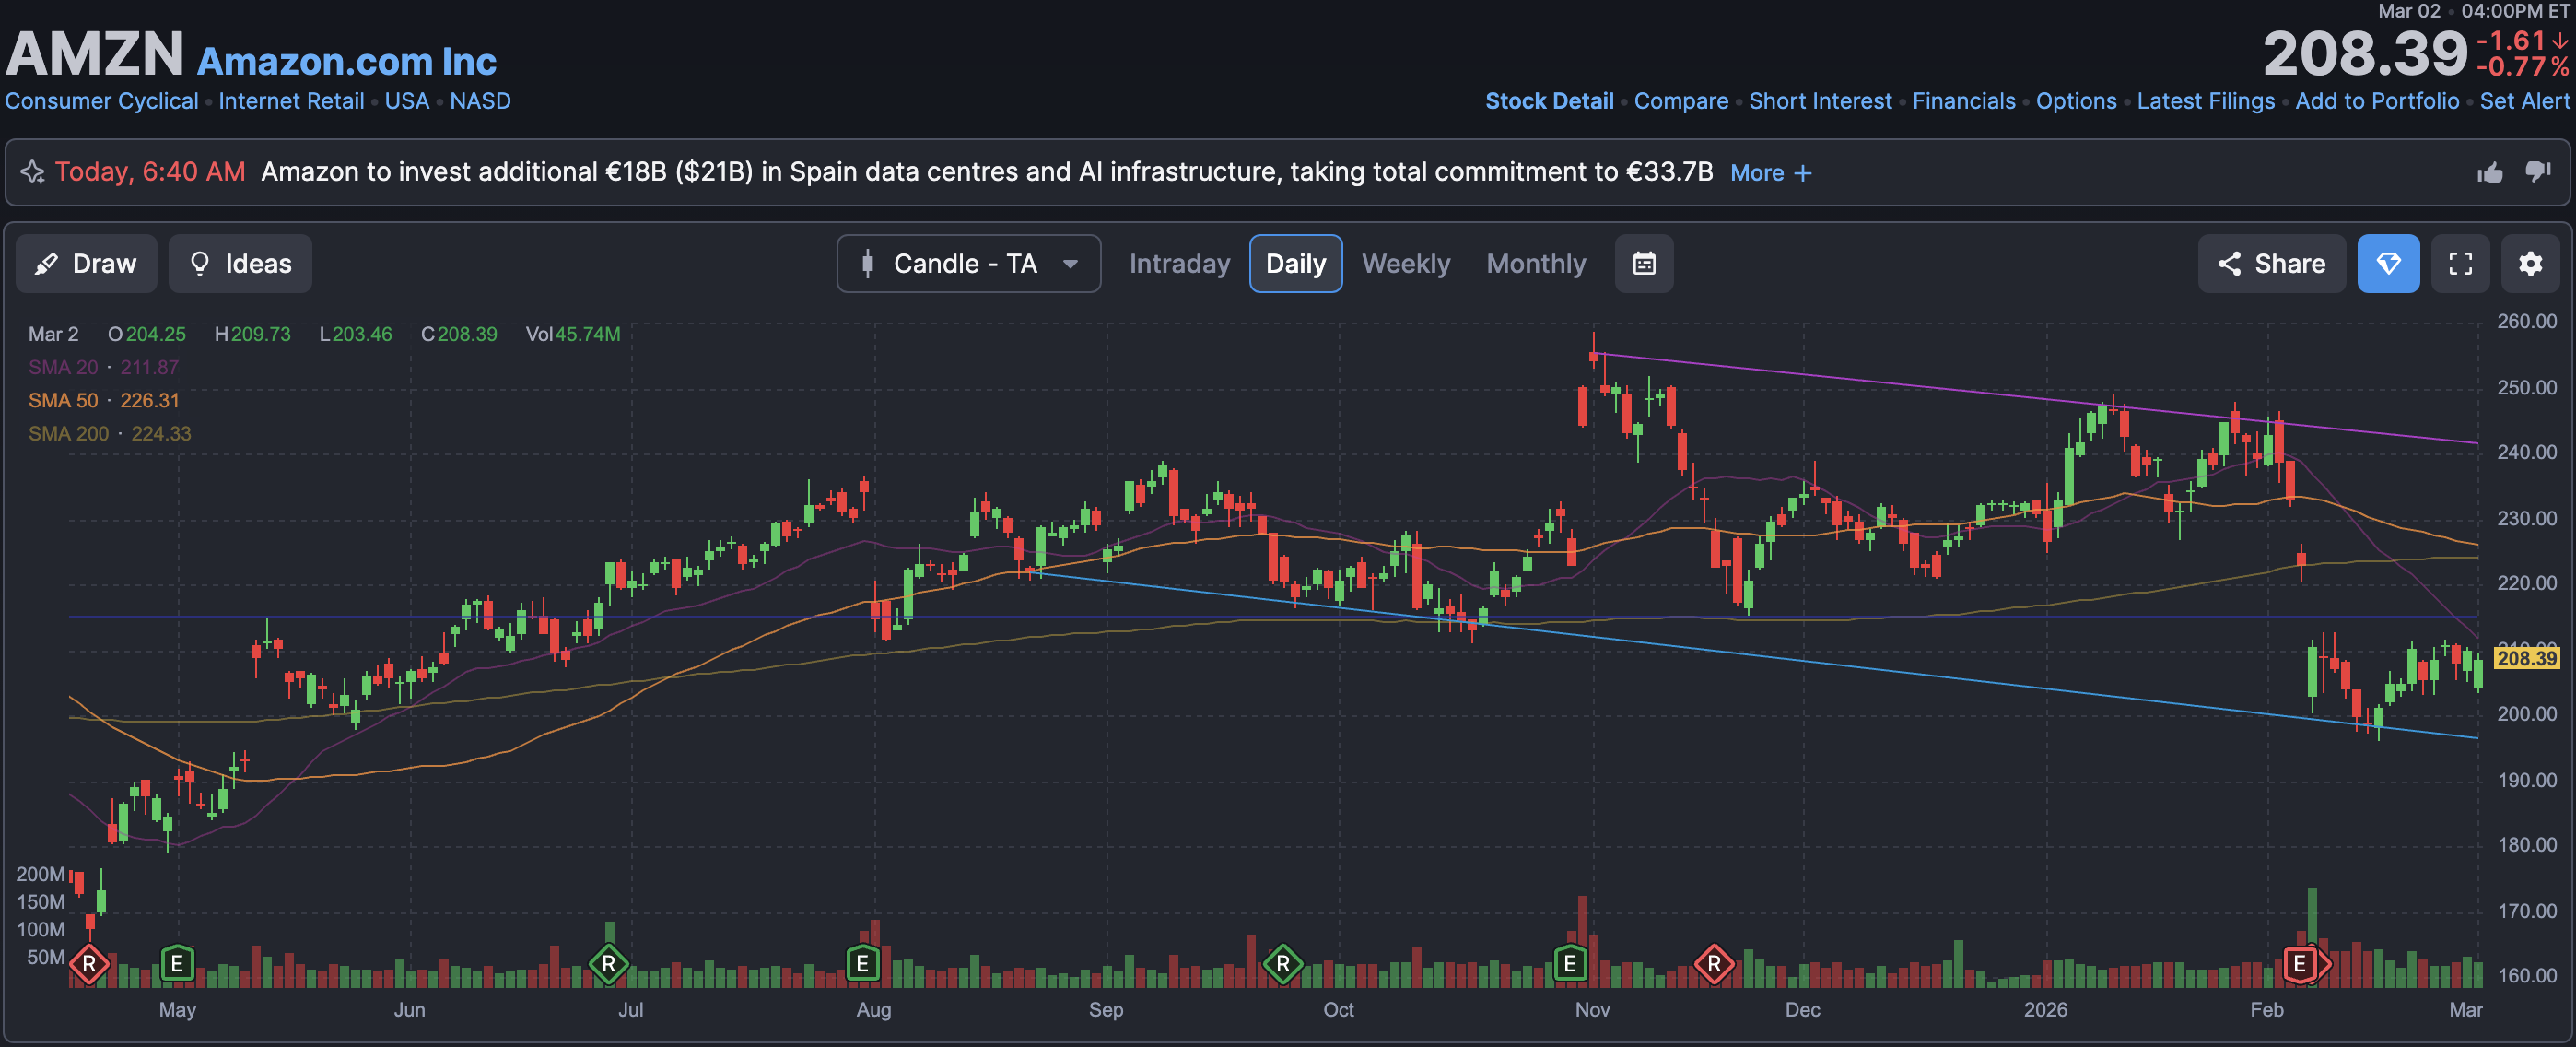Open chart settings gear
2576x1047 pixels.
(x=2530, y=264)
